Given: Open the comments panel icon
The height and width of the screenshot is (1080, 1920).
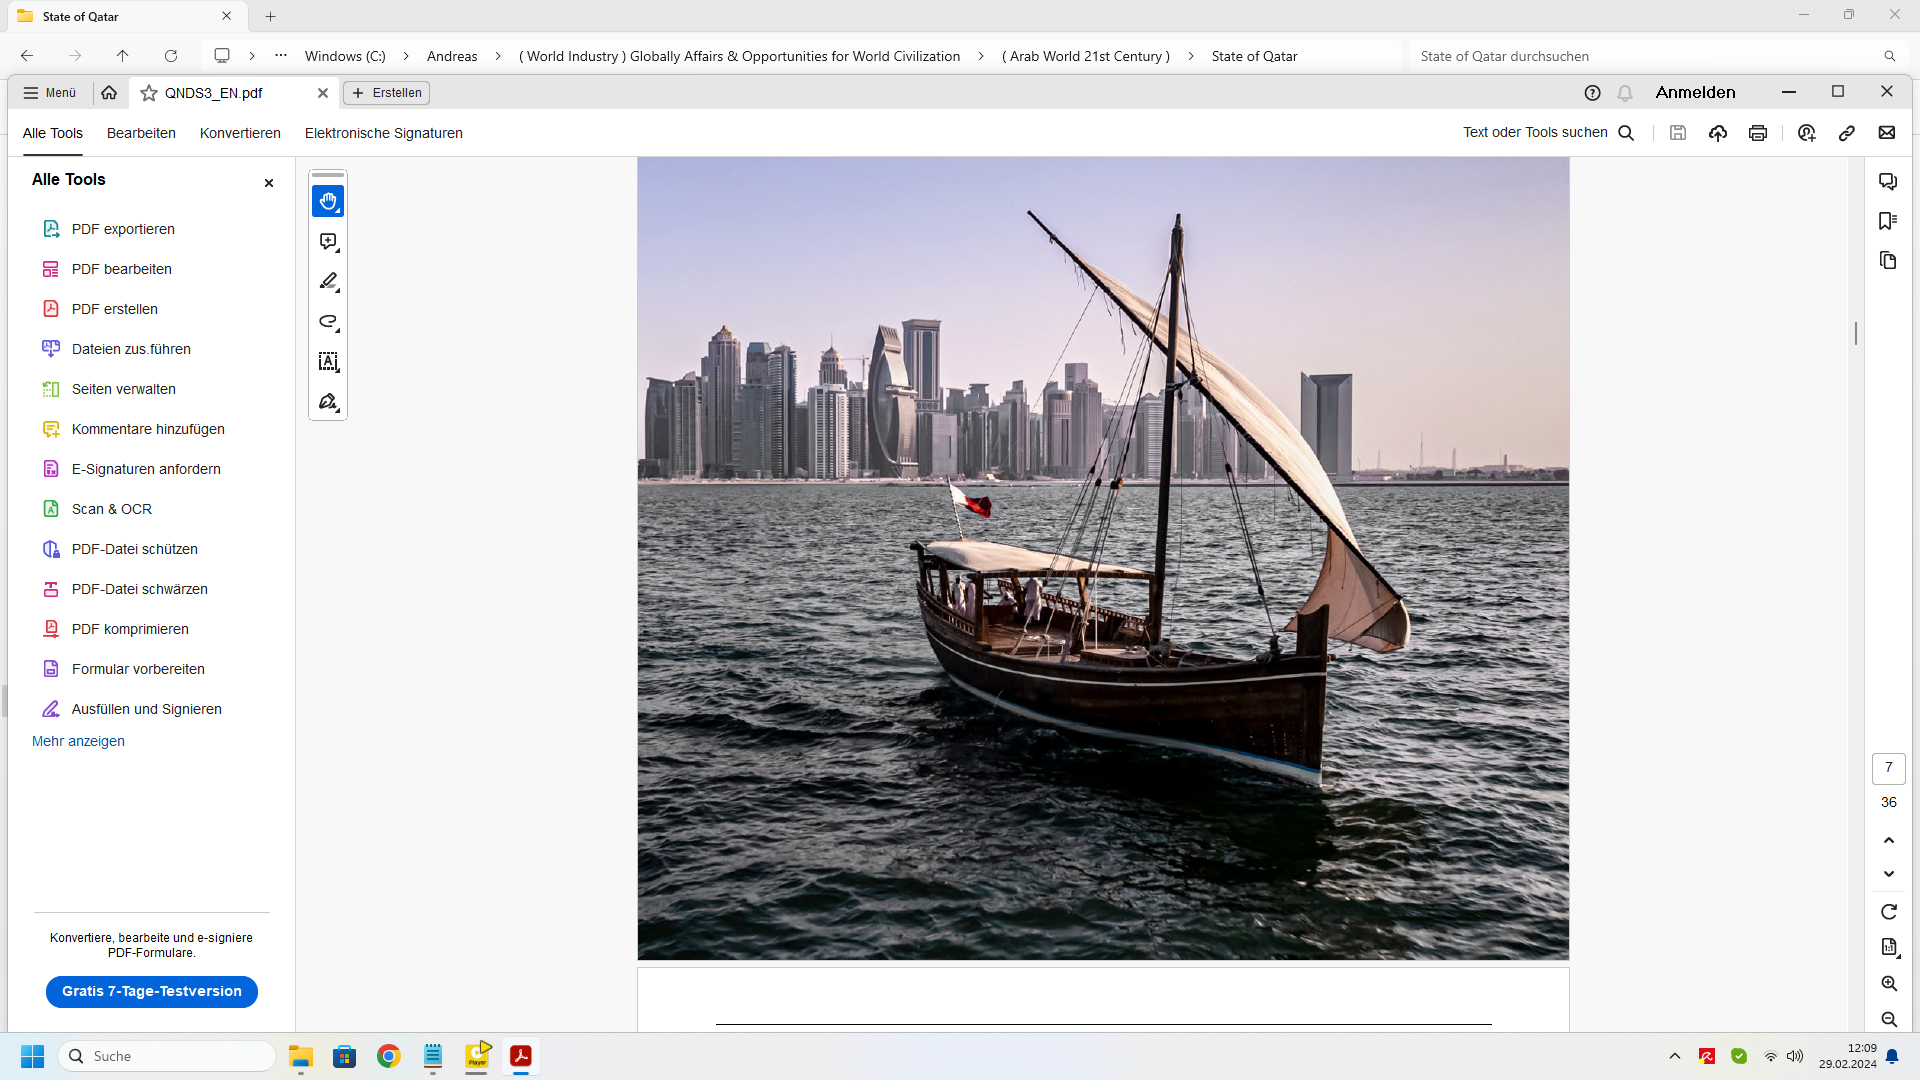Looking at the screenshot, I should pos(1888,181).
